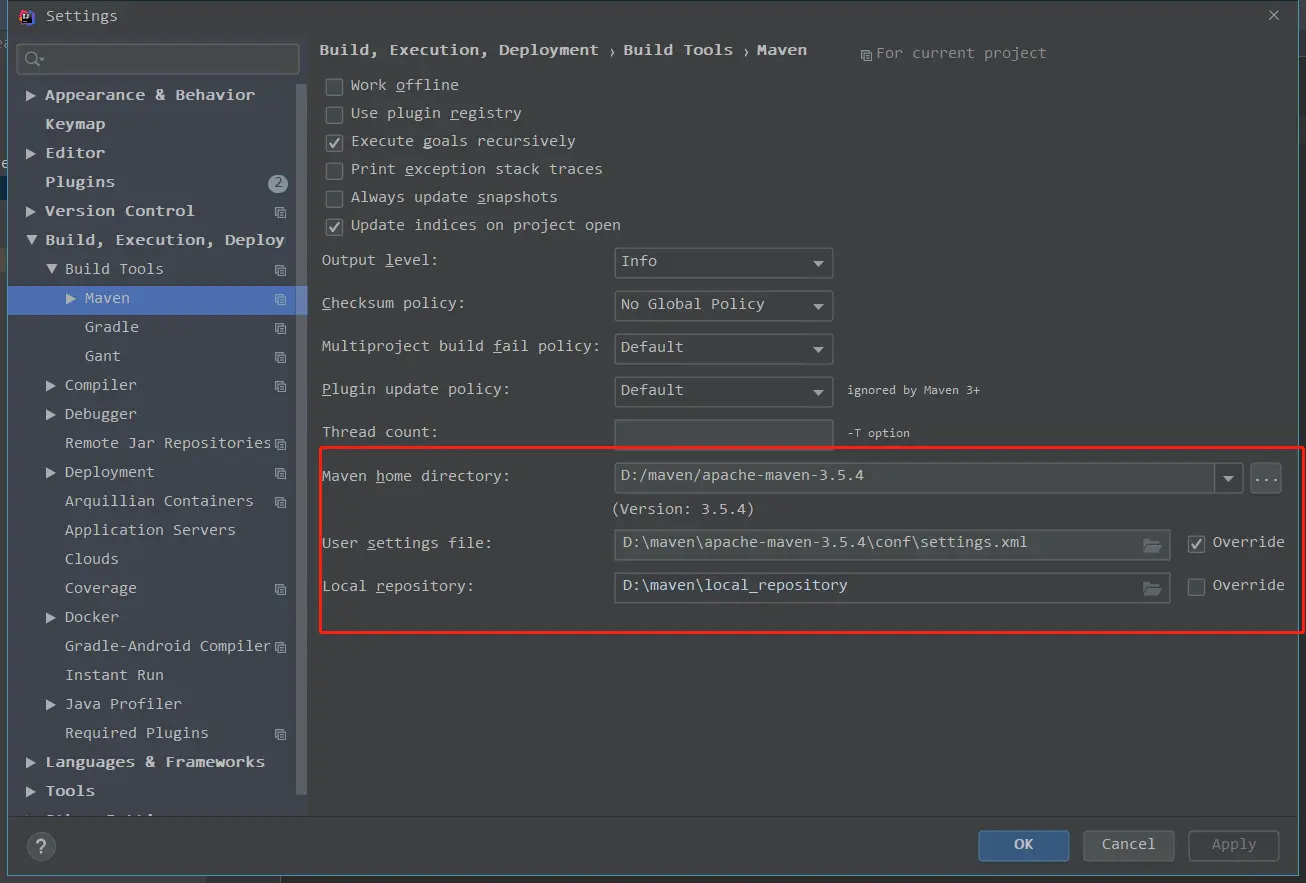Enable Always update snapshots checkbox
Viewport: 1306px width, 883px height.
[x=334, y=198]
